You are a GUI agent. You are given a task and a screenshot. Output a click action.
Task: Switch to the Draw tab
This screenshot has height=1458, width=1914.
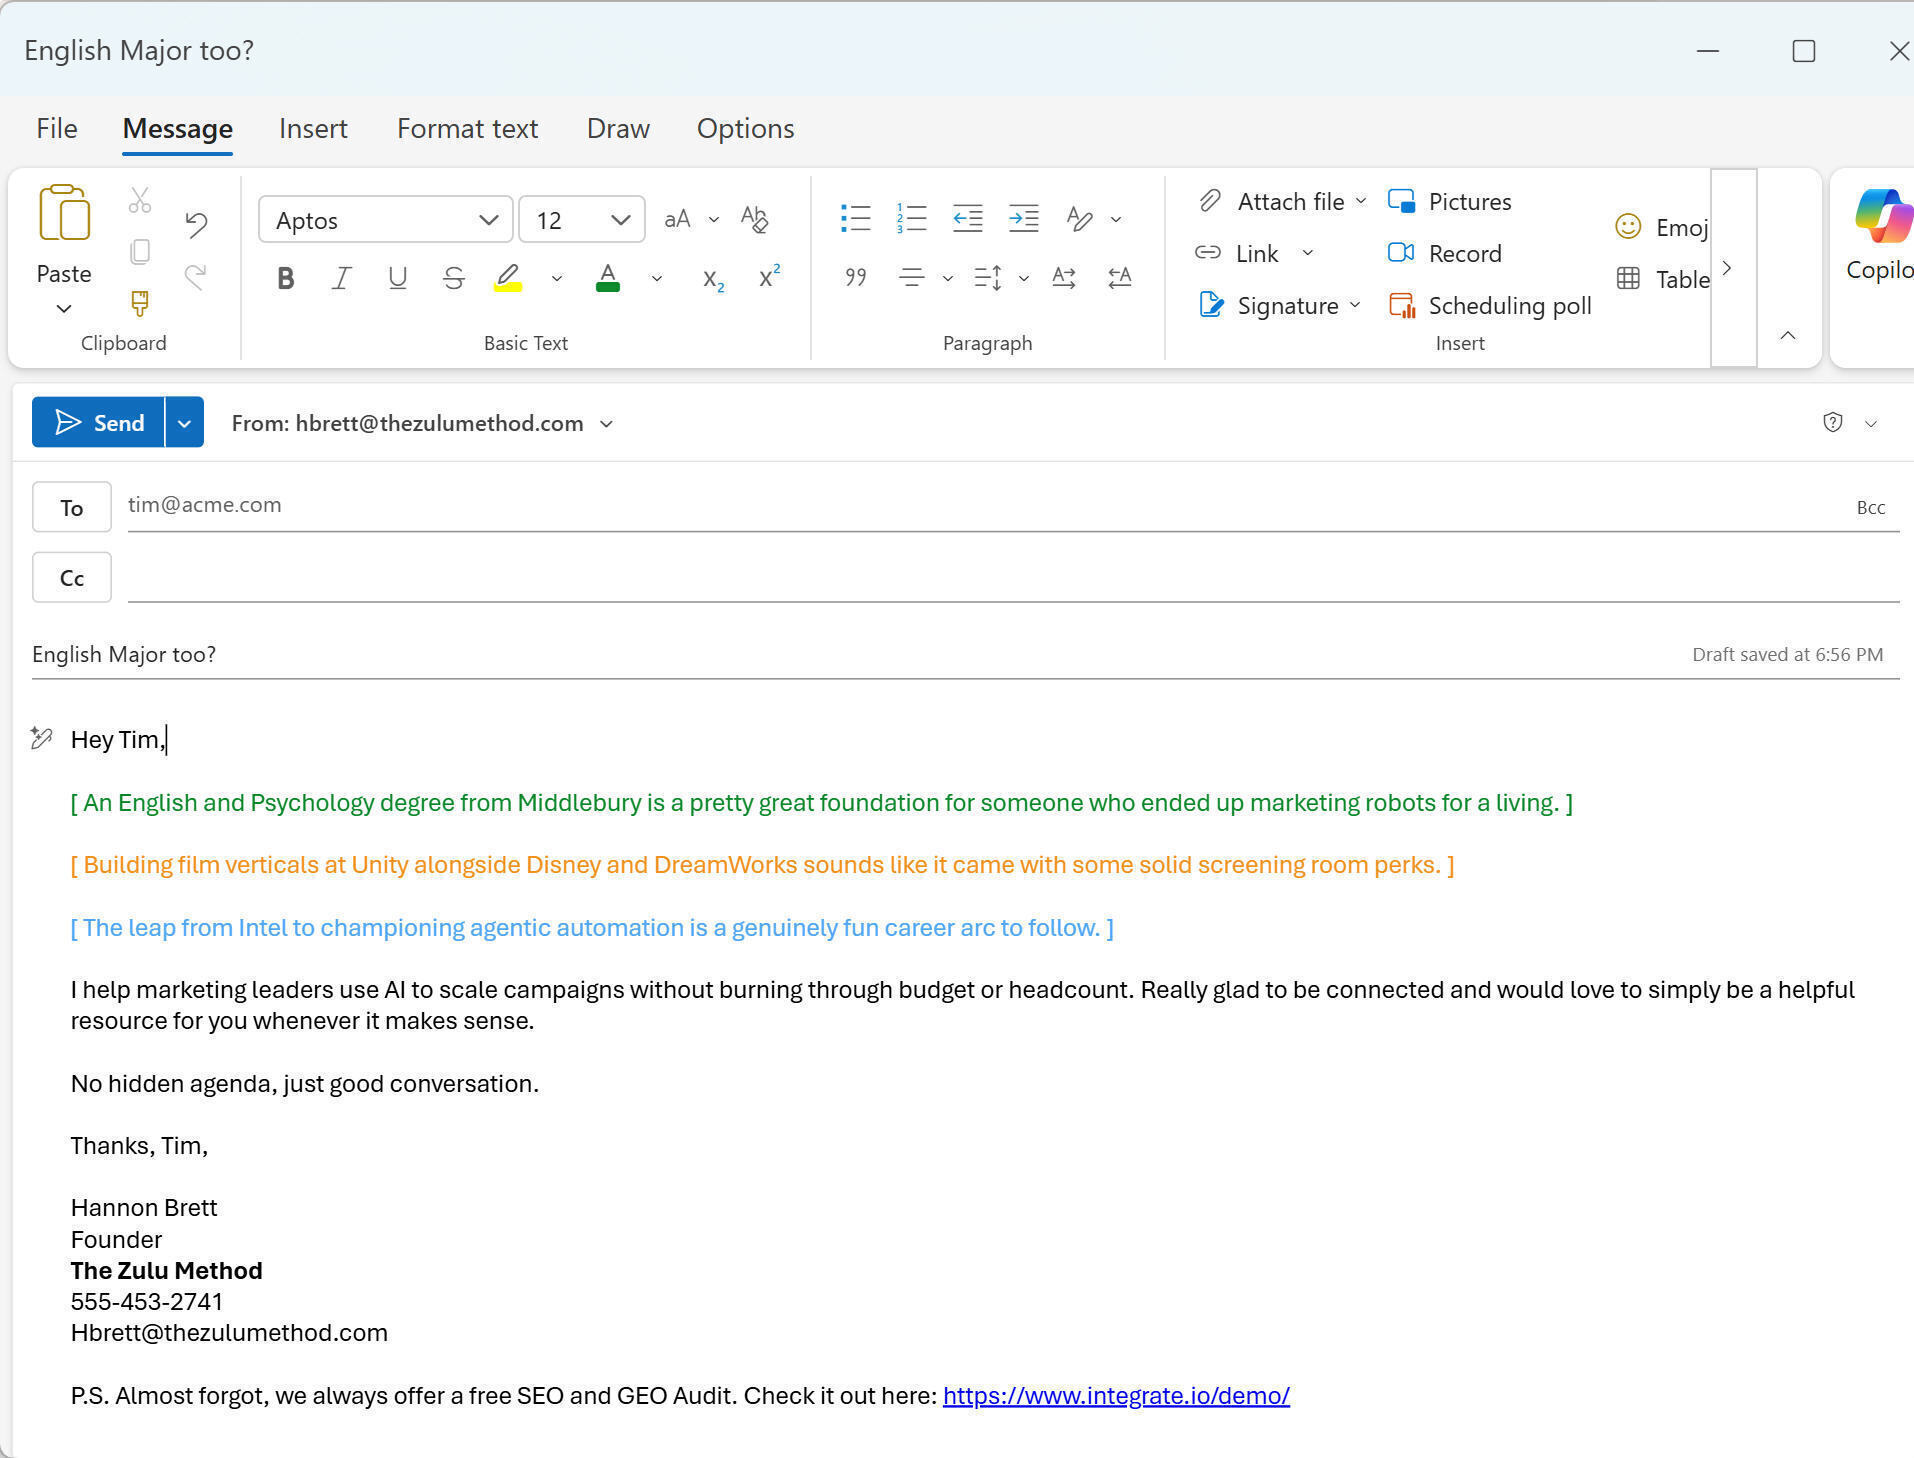(618, 128)
